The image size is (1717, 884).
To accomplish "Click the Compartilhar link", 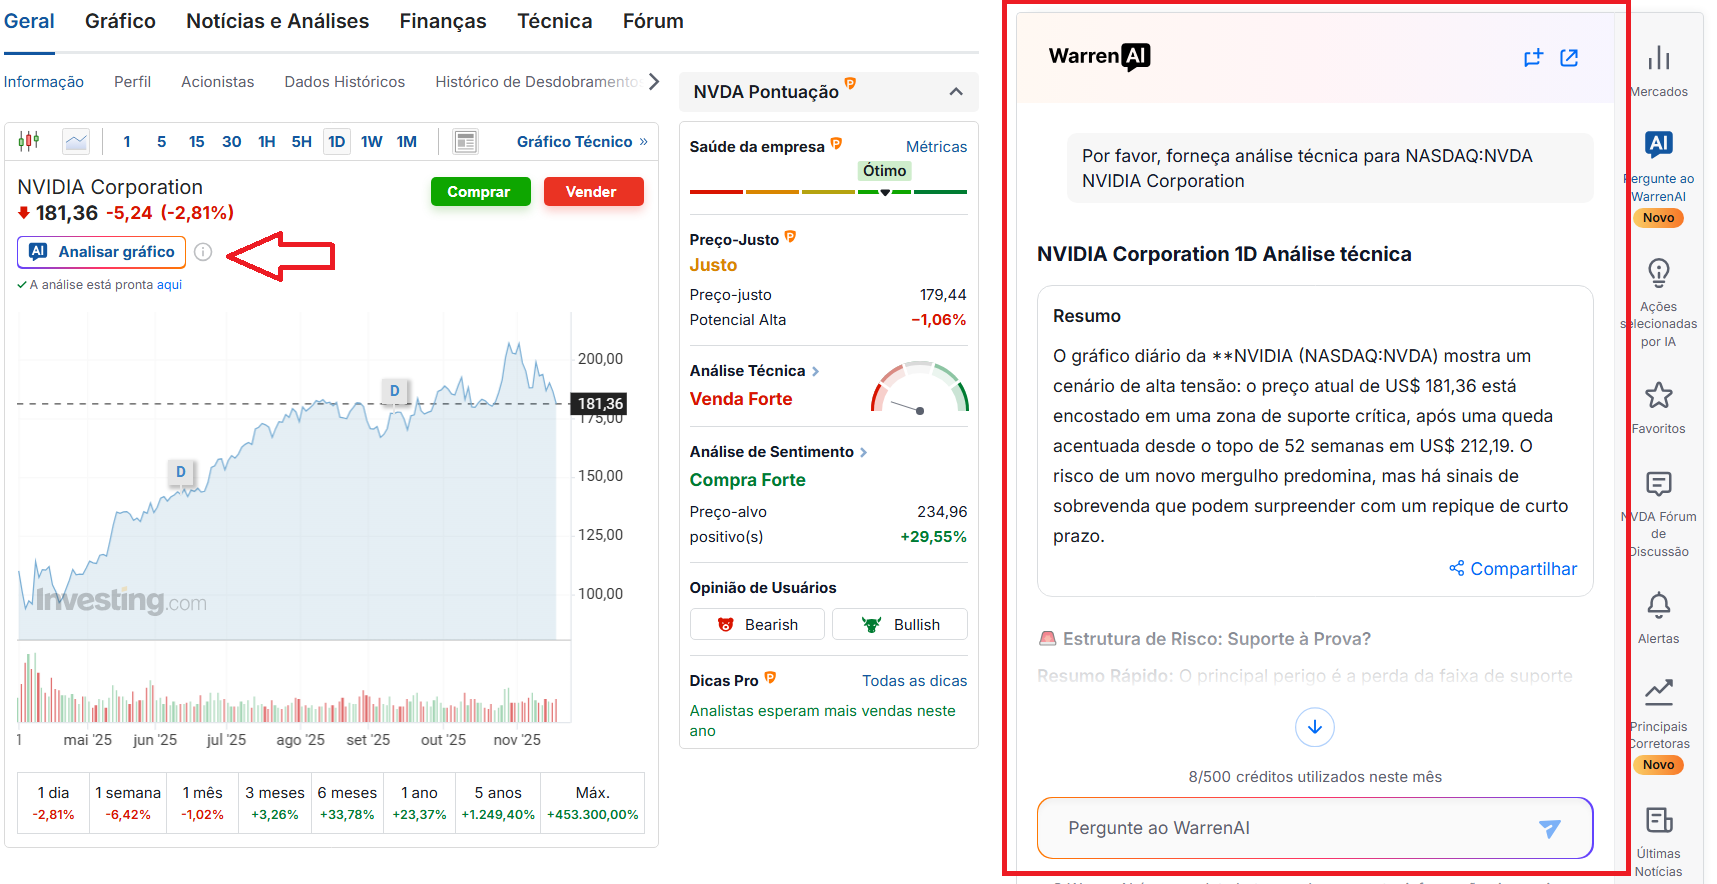I will pos(1513,569).
